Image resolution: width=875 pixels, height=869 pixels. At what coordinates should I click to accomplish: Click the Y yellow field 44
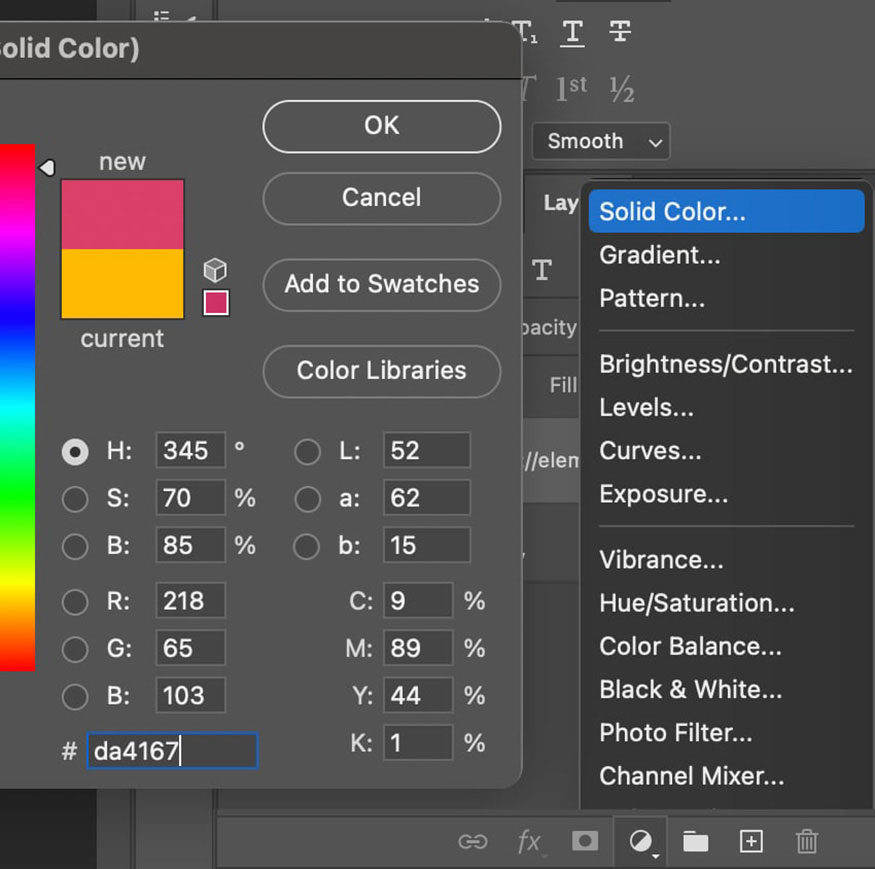[x=418, y=695]
